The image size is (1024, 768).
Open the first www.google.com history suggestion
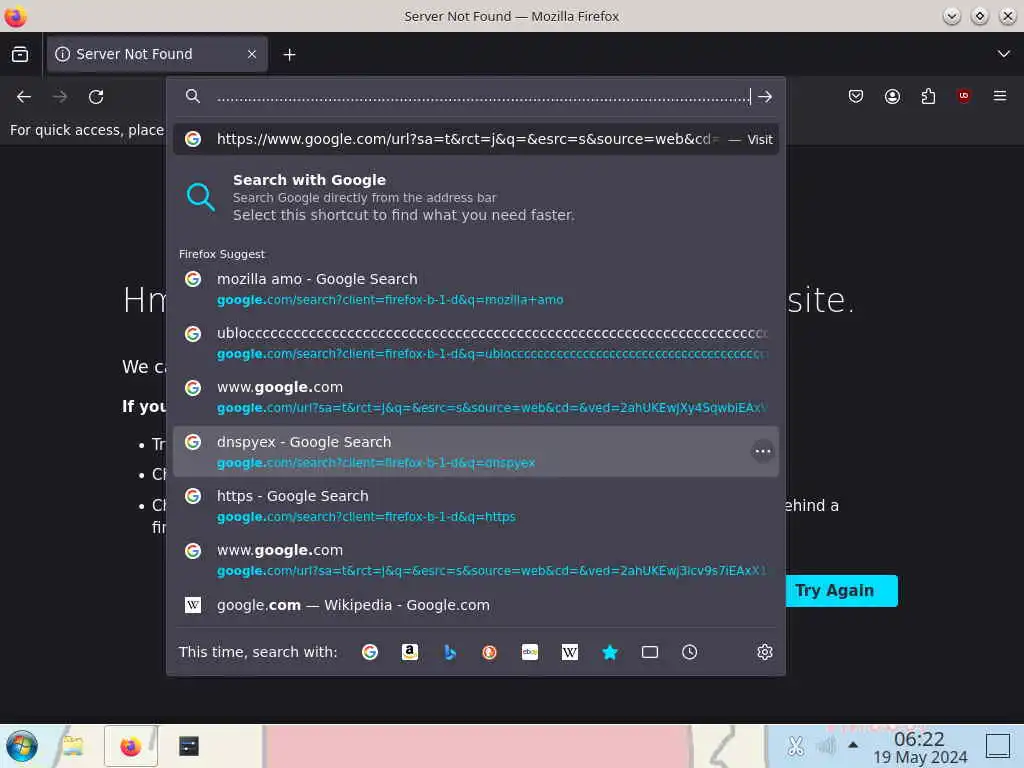coord(475,397)
